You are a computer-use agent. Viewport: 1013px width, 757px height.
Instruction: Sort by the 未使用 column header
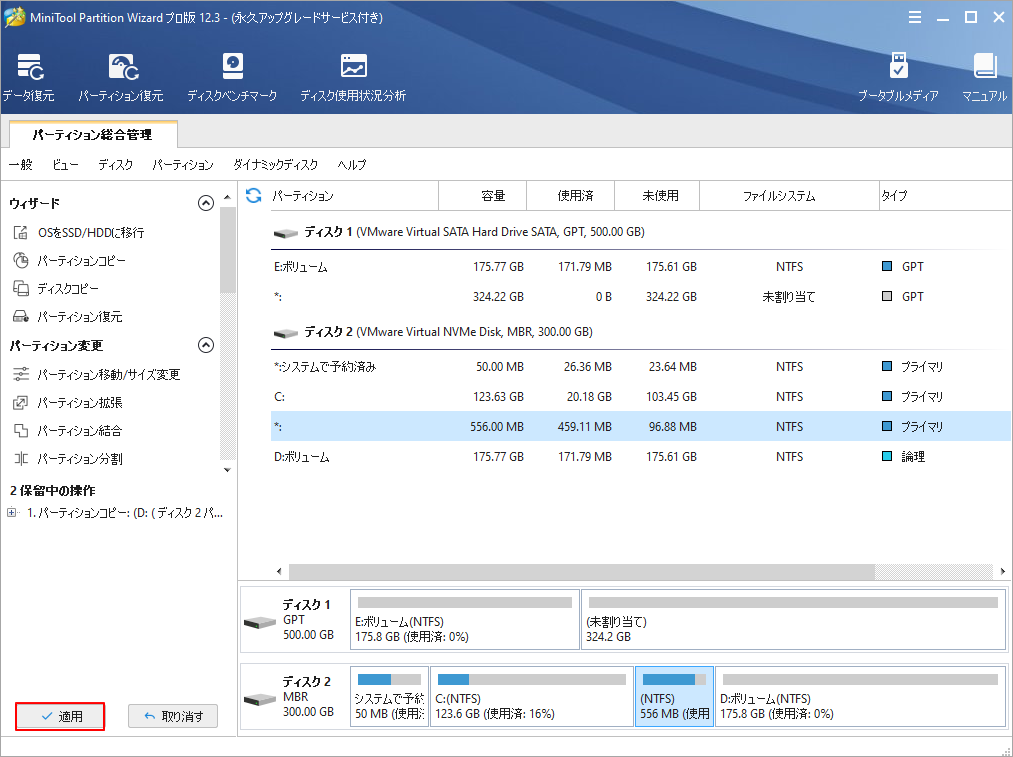657,196
